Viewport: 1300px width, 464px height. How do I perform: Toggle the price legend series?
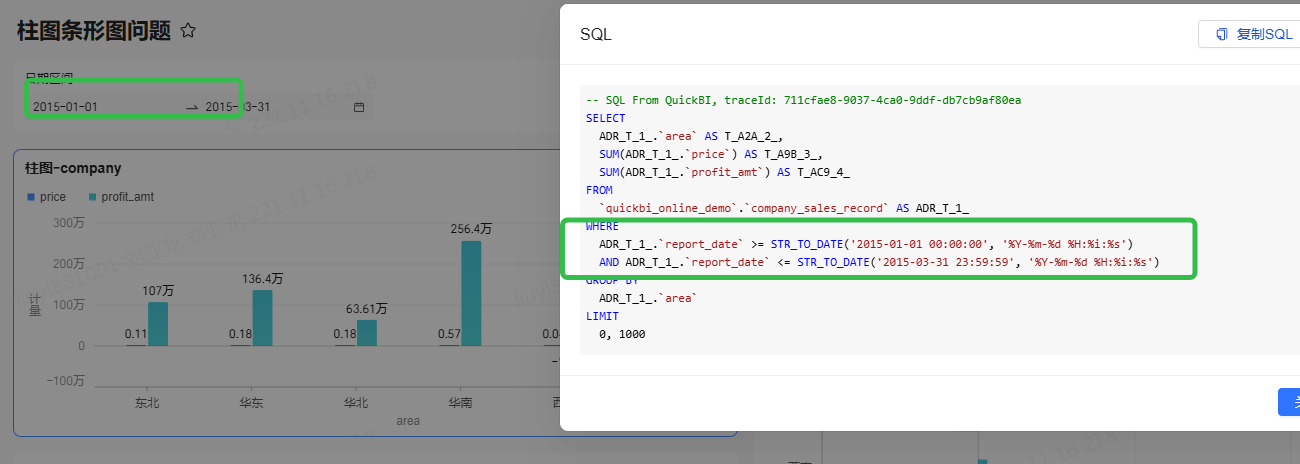[x=52, y=197]
